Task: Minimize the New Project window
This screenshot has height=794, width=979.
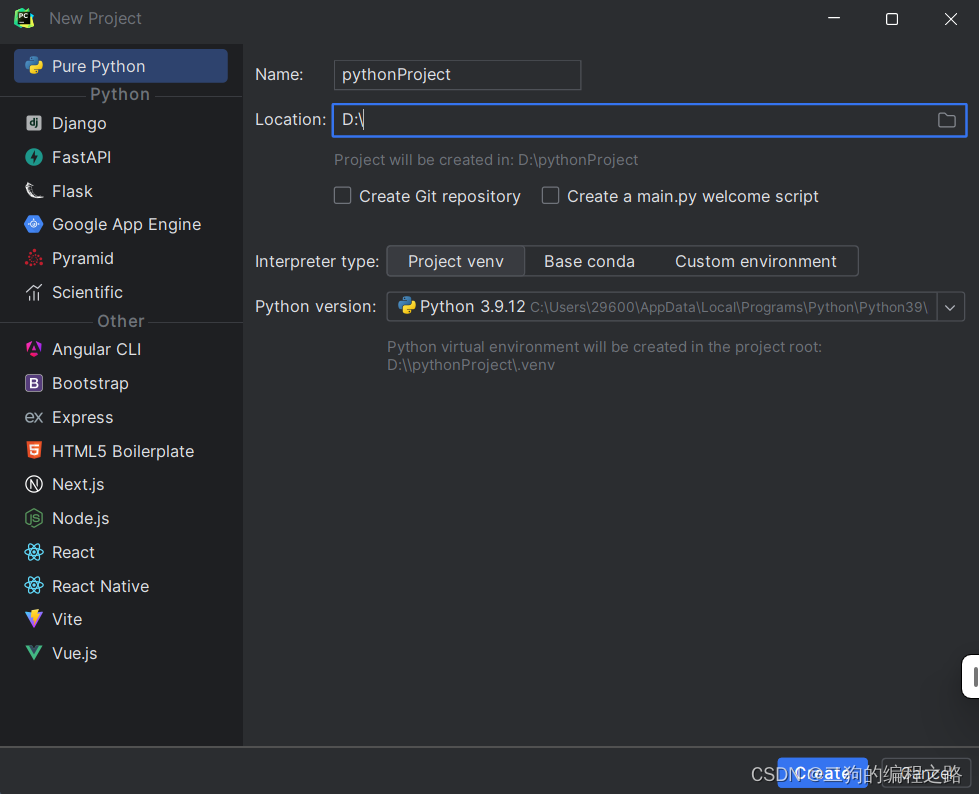Action: [x=834, y=19]
